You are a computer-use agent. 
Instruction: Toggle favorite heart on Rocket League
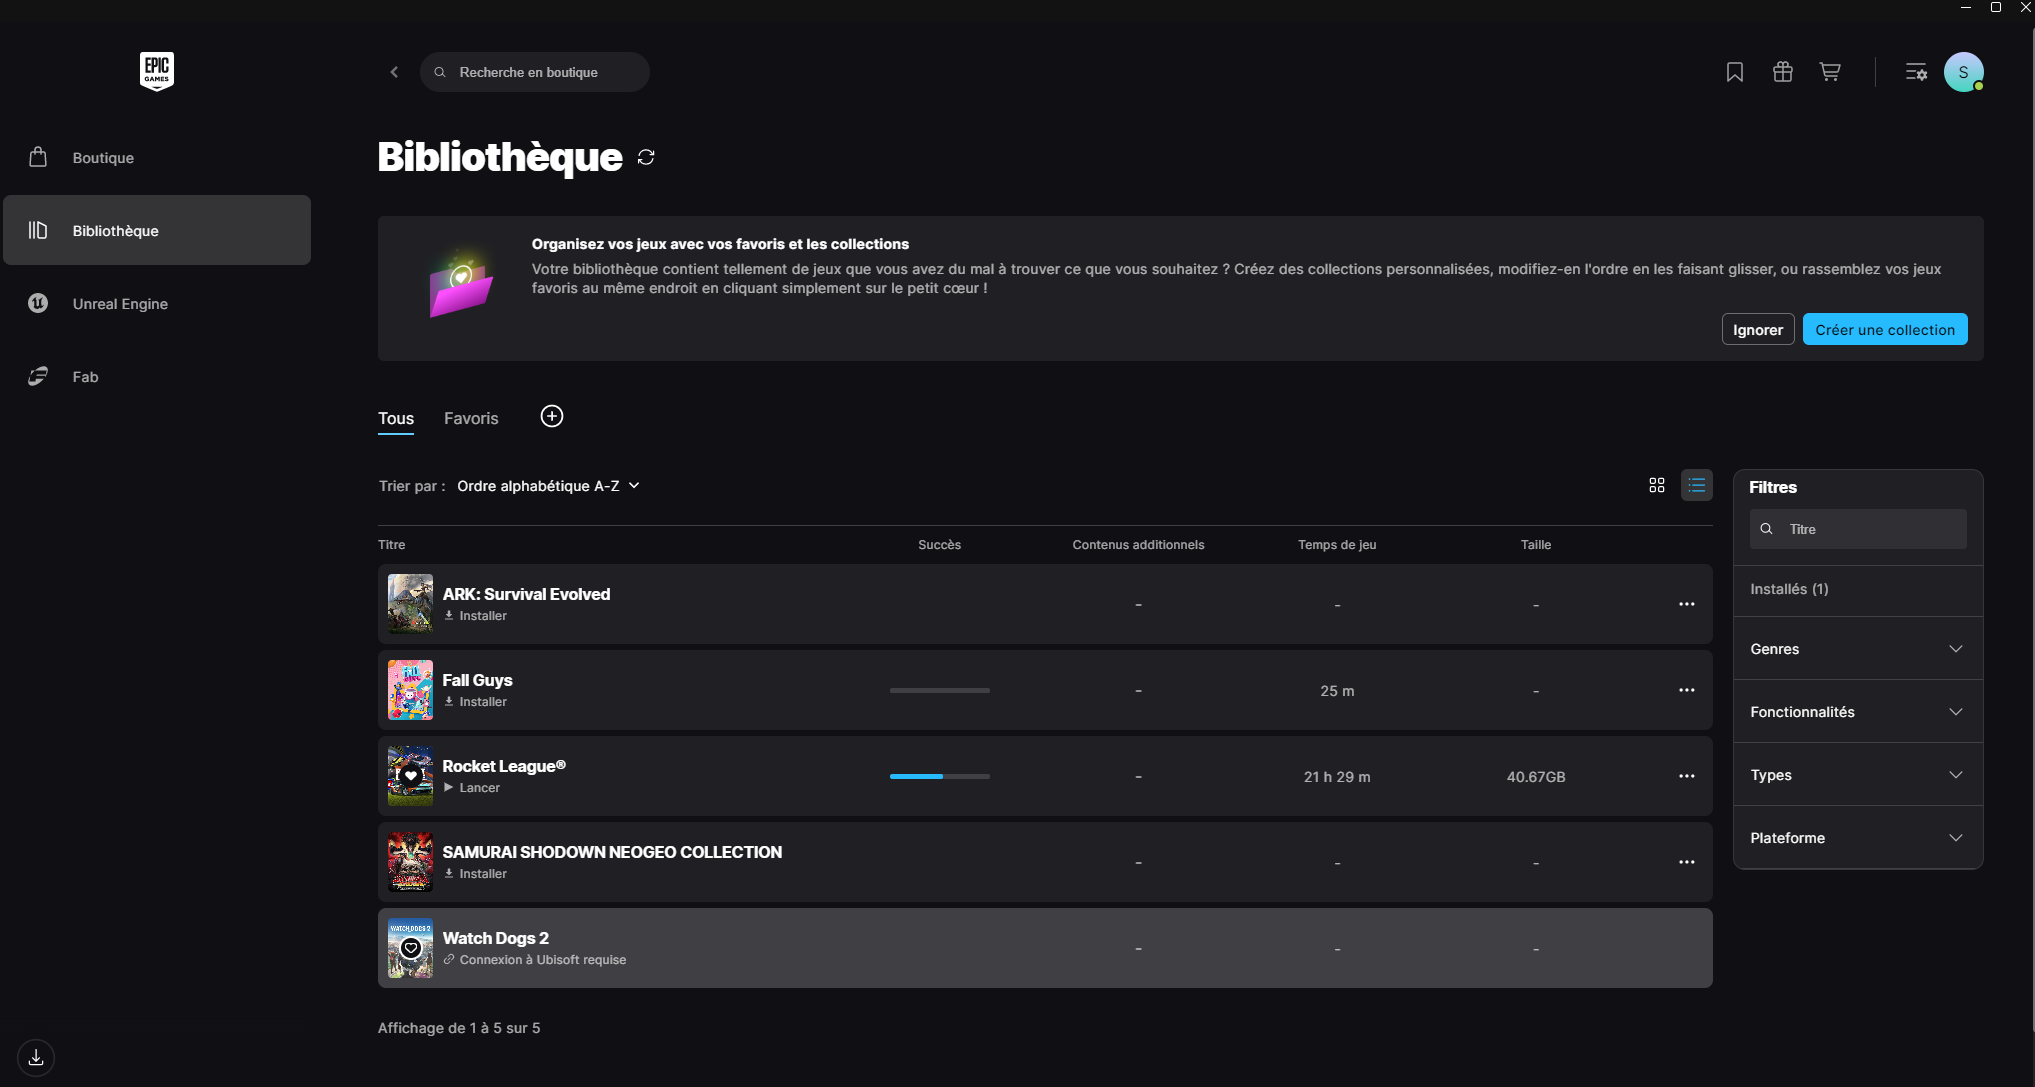(x=411, y=775)
